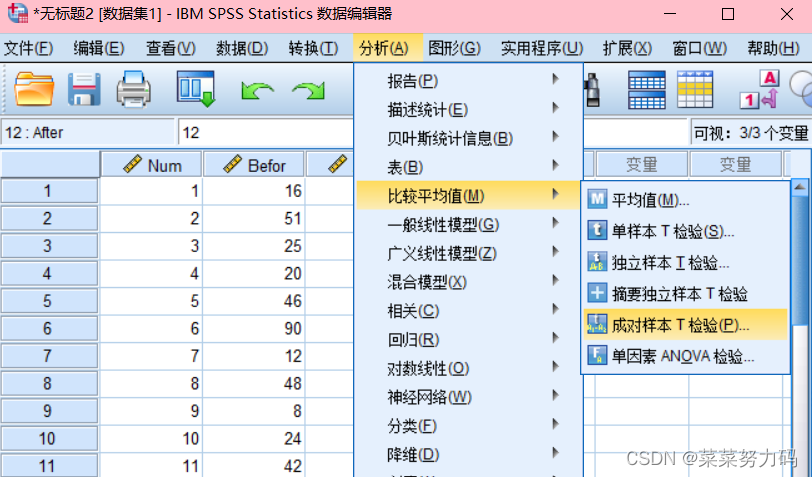Open the 数据(D) menu
Screen dimensions: 812x477
pos(242,48)
